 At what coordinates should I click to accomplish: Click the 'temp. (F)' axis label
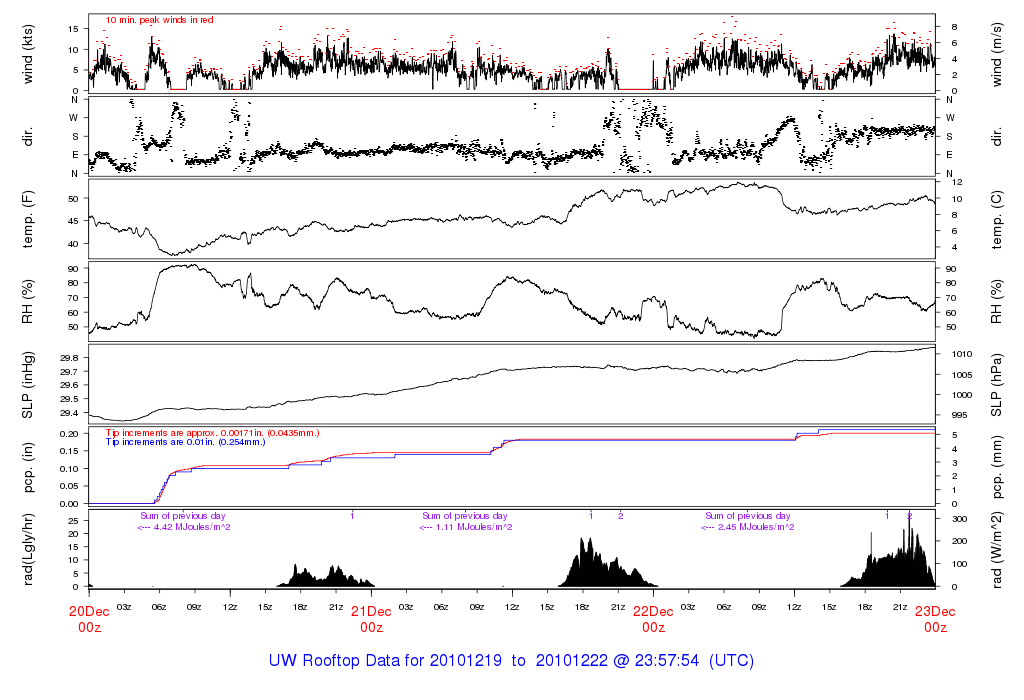[27, 219]
